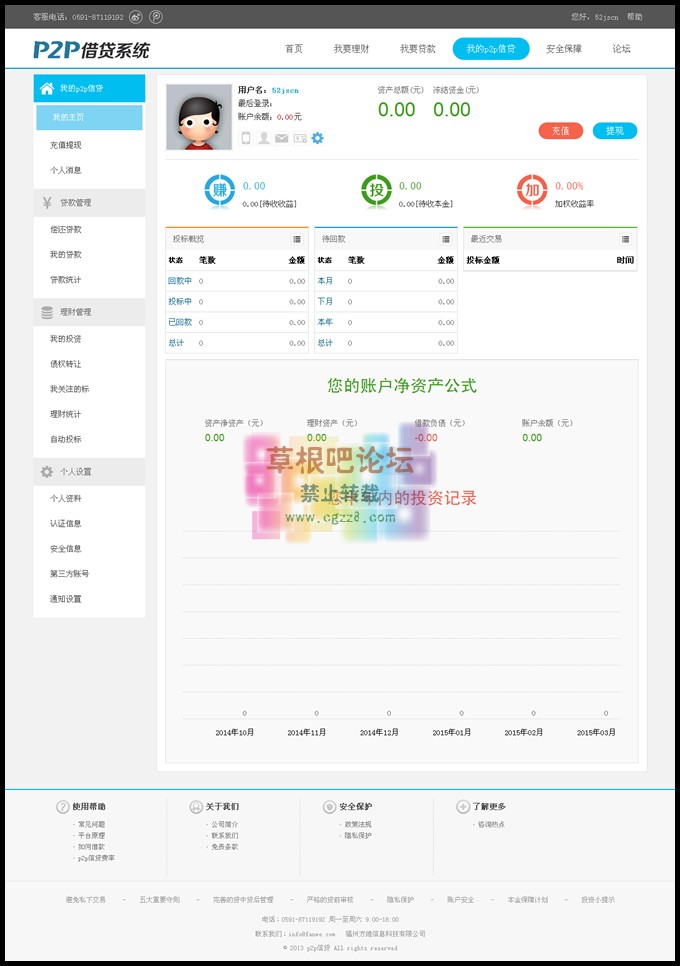Click the Weibo icon in top bar
680x966 pixels.
[x=136, y=17]
